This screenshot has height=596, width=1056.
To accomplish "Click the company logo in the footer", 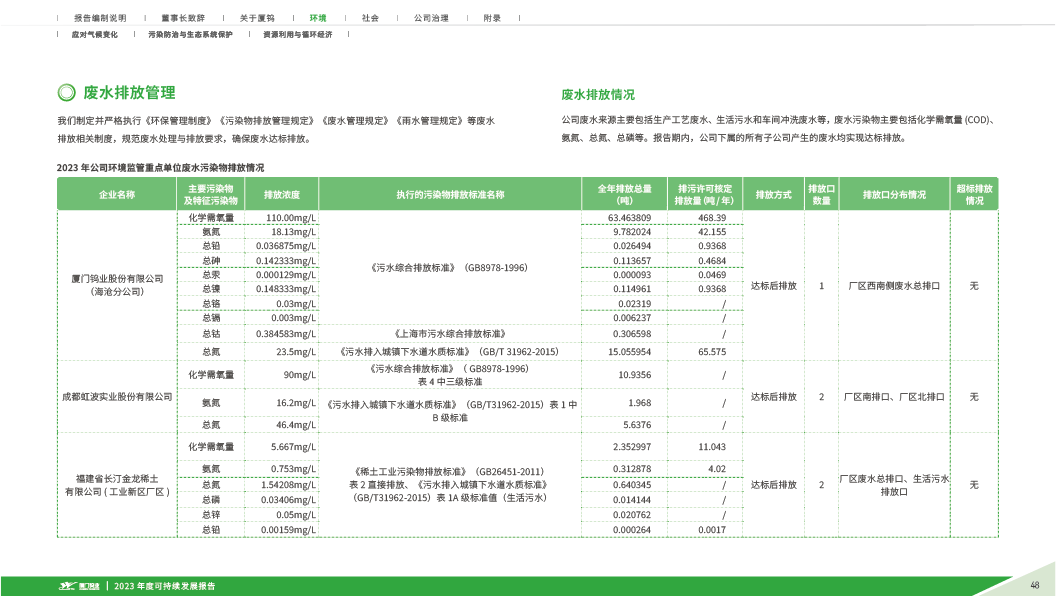I will 80,586.
